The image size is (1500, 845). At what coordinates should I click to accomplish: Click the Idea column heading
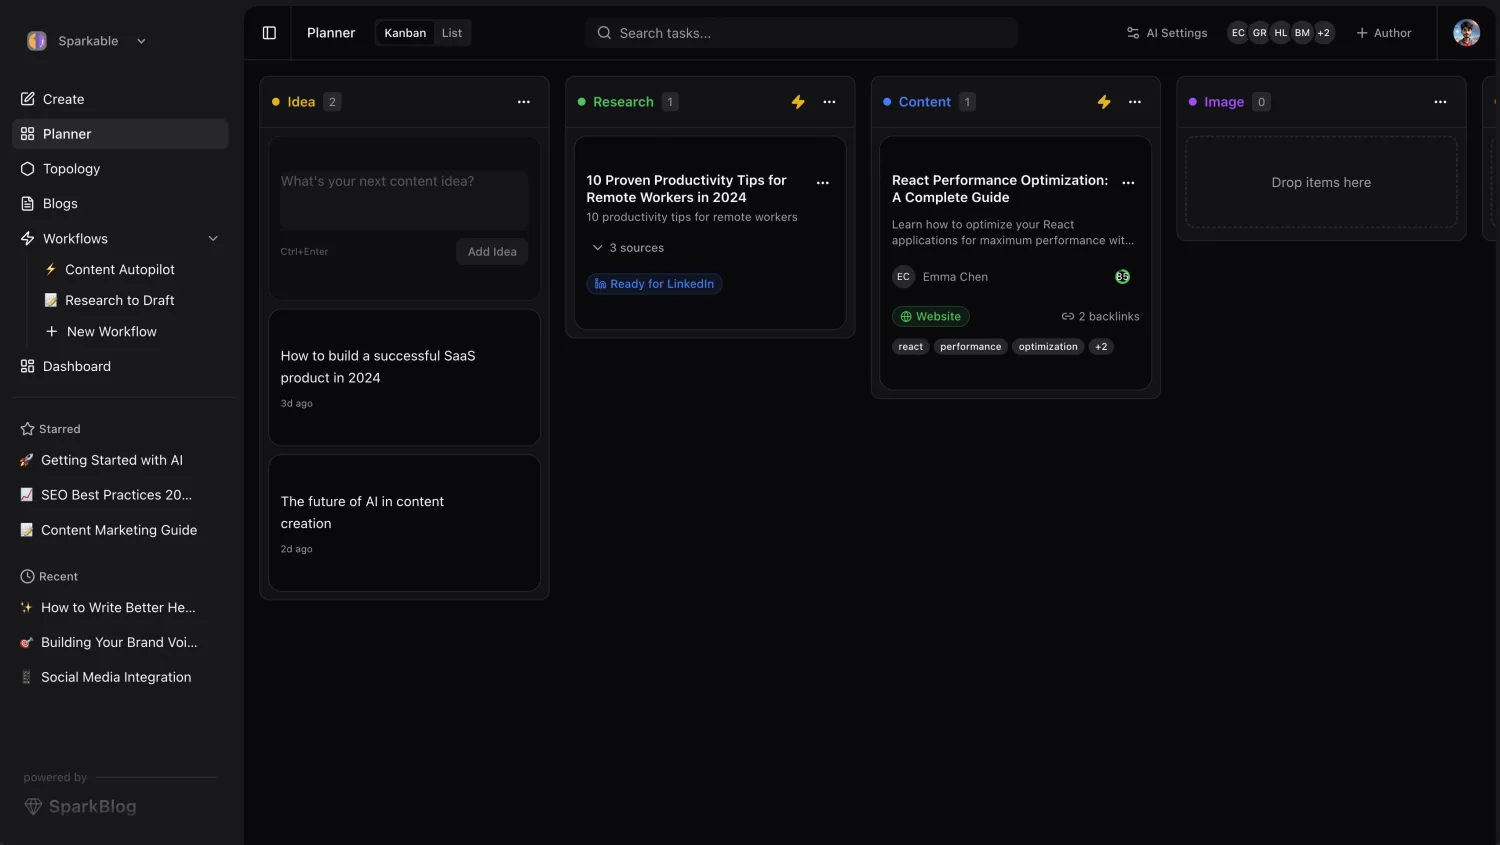[301, 102]
